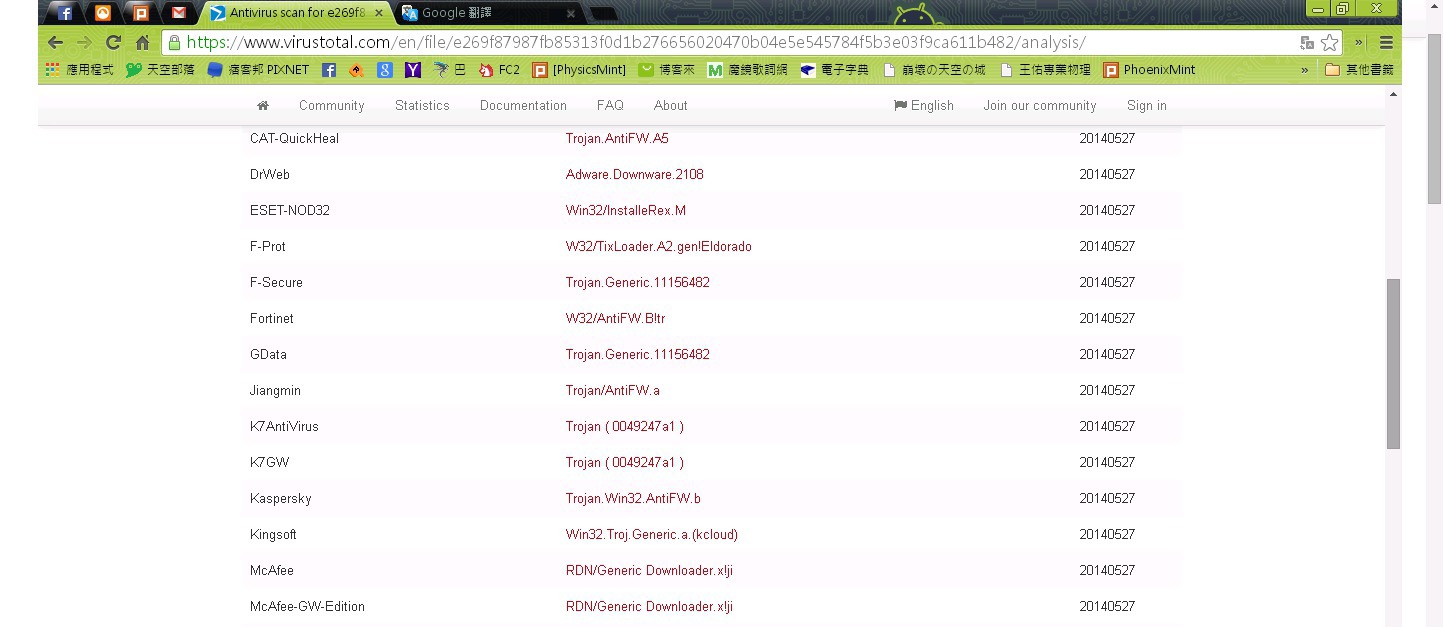Open the PhoenixMint bookmark
1443x627 pixels.
point(1149,70)
